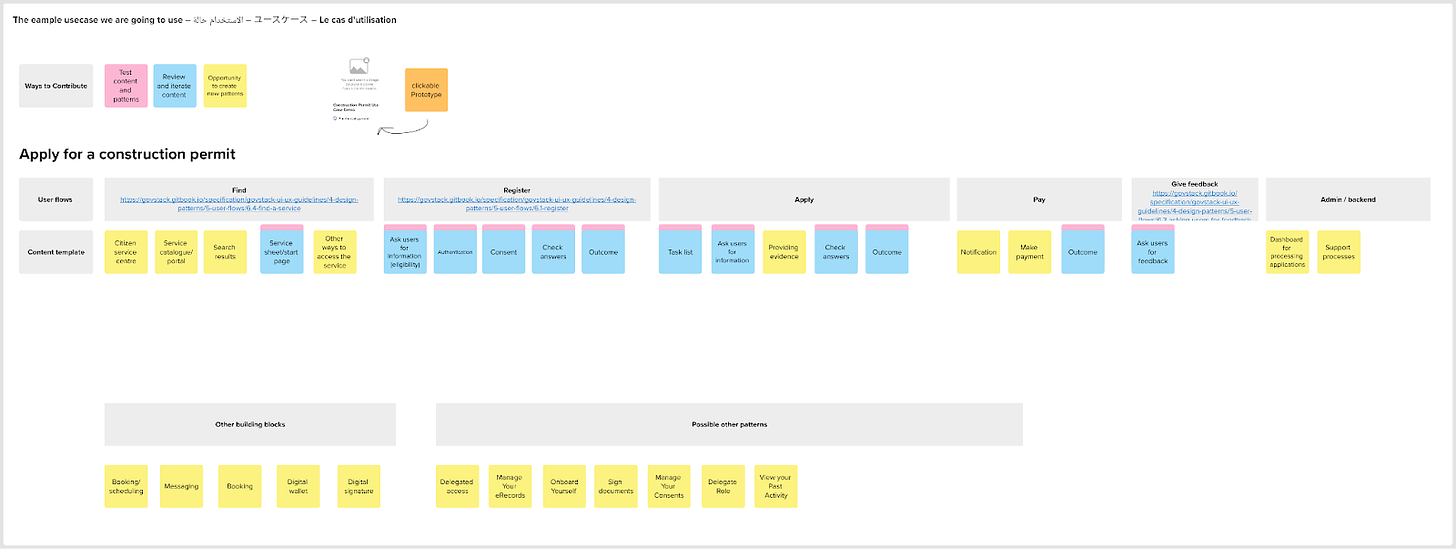Select the Opportunity to create new patterns note

click(225, 86)
